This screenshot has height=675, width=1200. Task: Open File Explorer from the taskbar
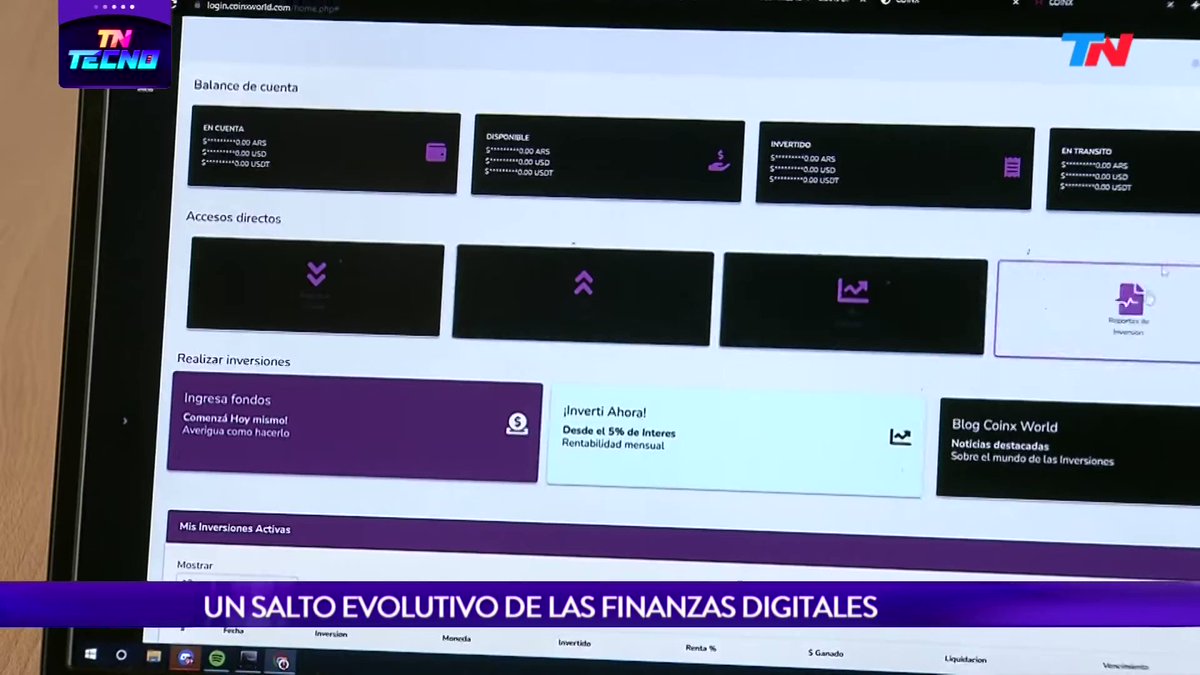pyautogui.click(x=153, y=656)
